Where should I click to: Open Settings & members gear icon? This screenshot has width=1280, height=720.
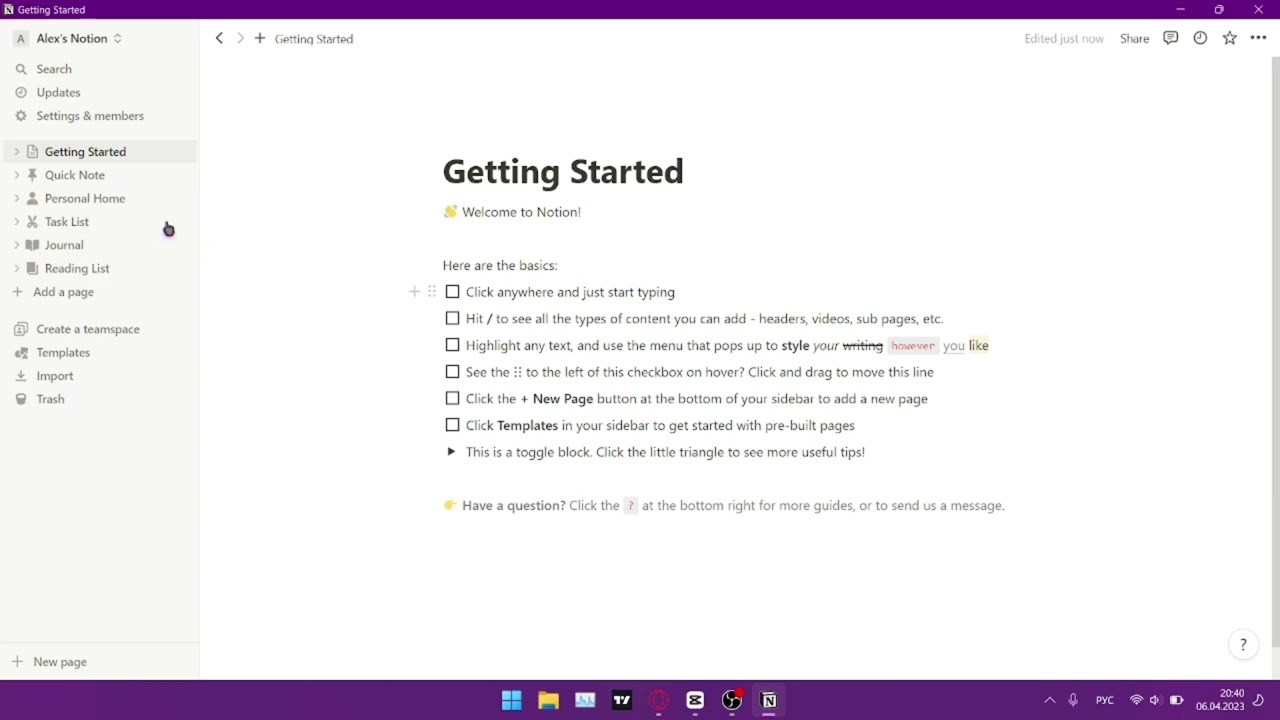point(20,116)
